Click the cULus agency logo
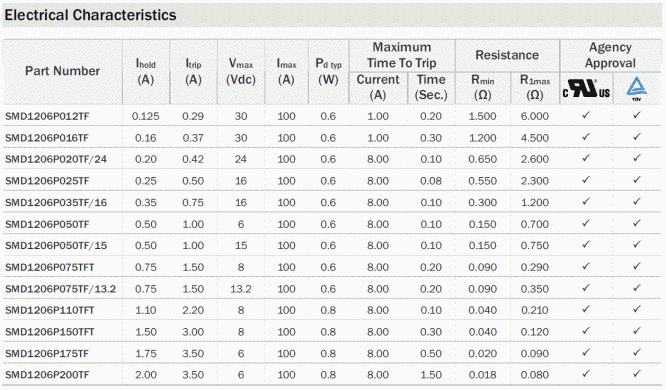The height and width of the screenshot is (390, 666). pyautogui.click(x=586, y=89)
